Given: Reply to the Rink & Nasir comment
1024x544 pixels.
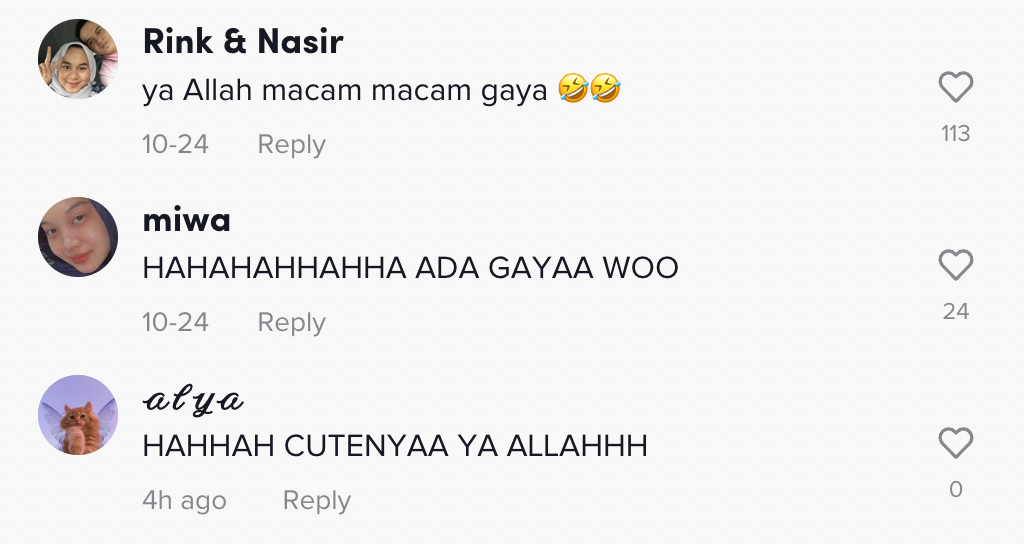Looking at the screenshot, I should coord(291,144).
